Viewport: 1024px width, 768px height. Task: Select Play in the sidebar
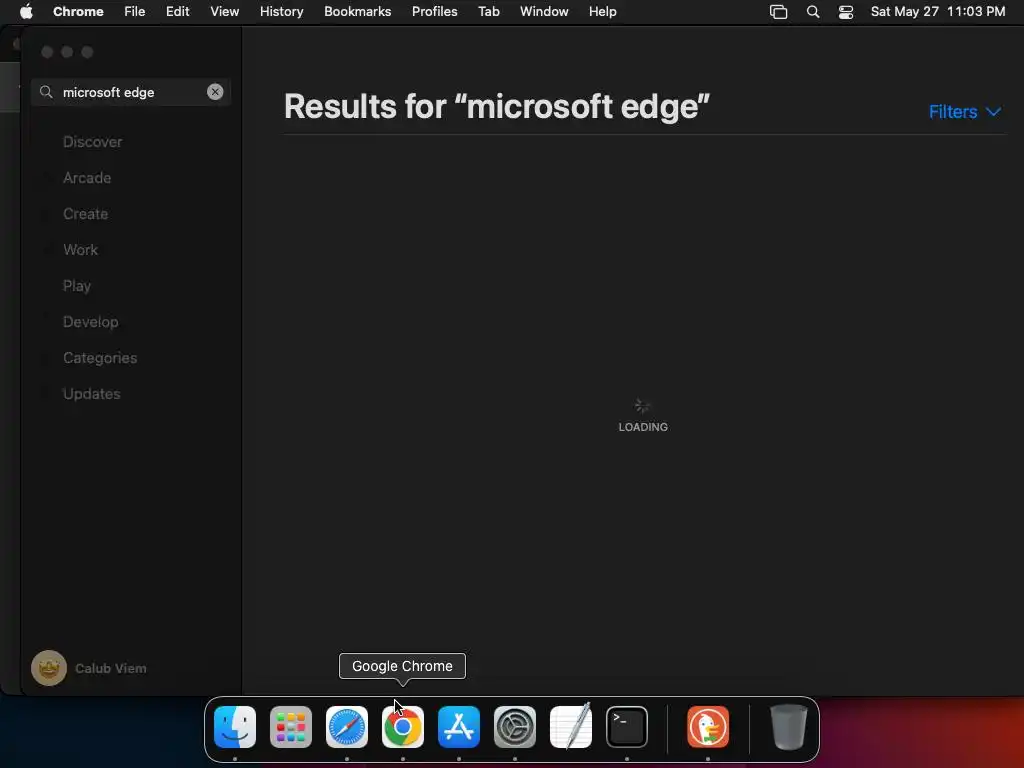click(77, 286)
